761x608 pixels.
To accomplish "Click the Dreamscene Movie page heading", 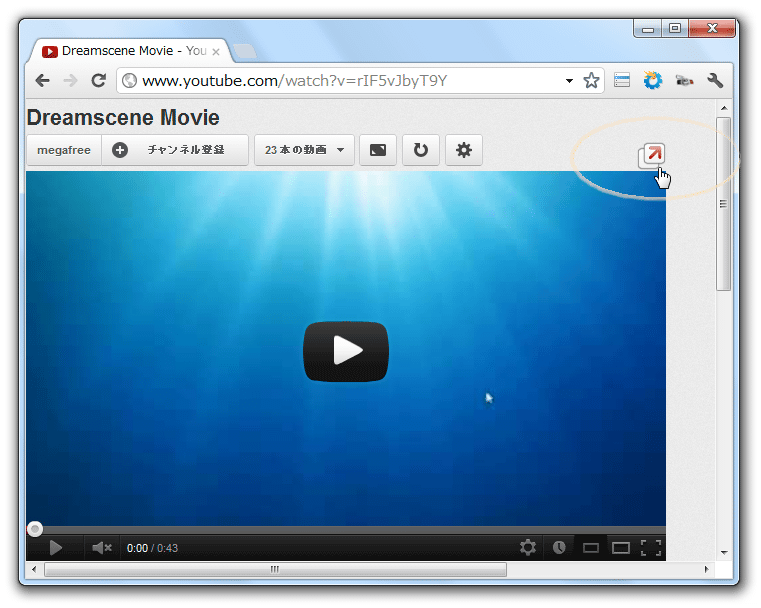I will 123,117.
